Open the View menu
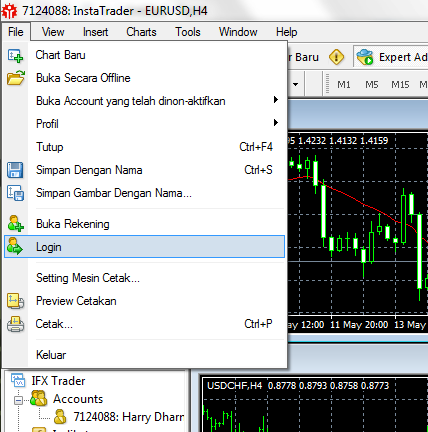This screenshot has height=432, width=428. tap(53, 32)
